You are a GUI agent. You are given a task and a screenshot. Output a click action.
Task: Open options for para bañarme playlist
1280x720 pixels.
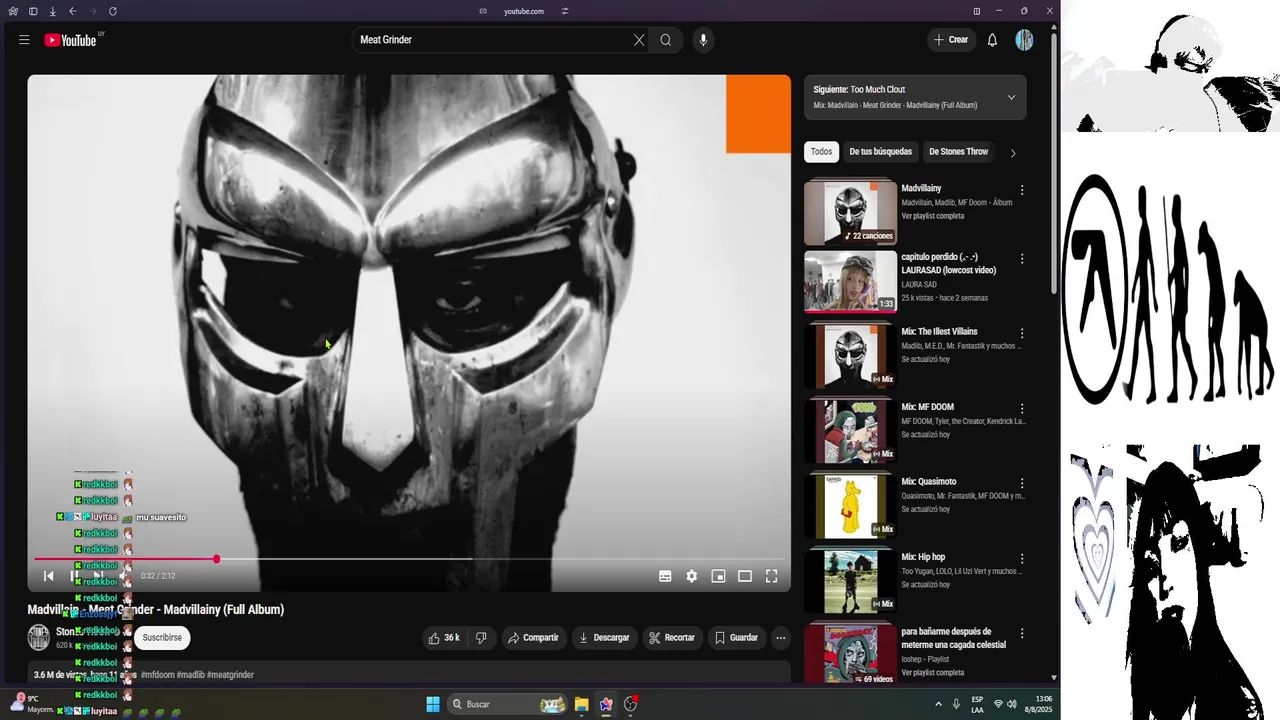tap(1022, 634)
